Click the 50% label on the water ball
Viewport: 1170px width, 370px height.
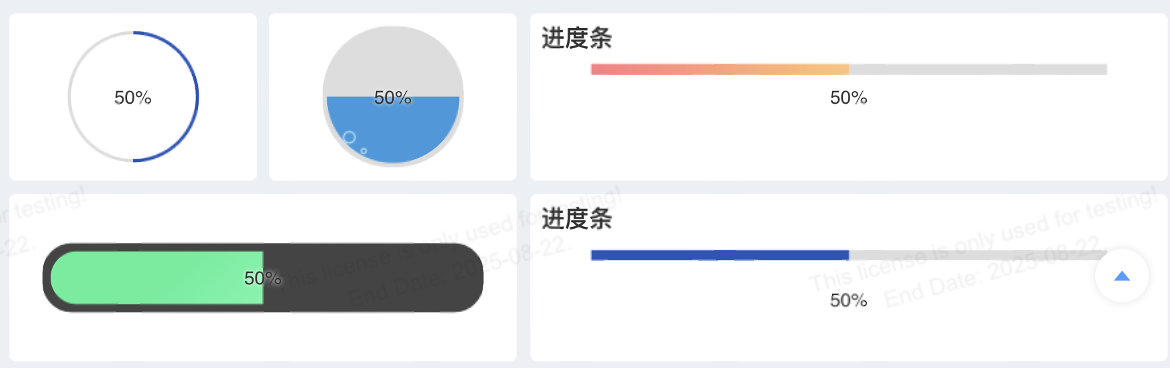coord(393,98)
